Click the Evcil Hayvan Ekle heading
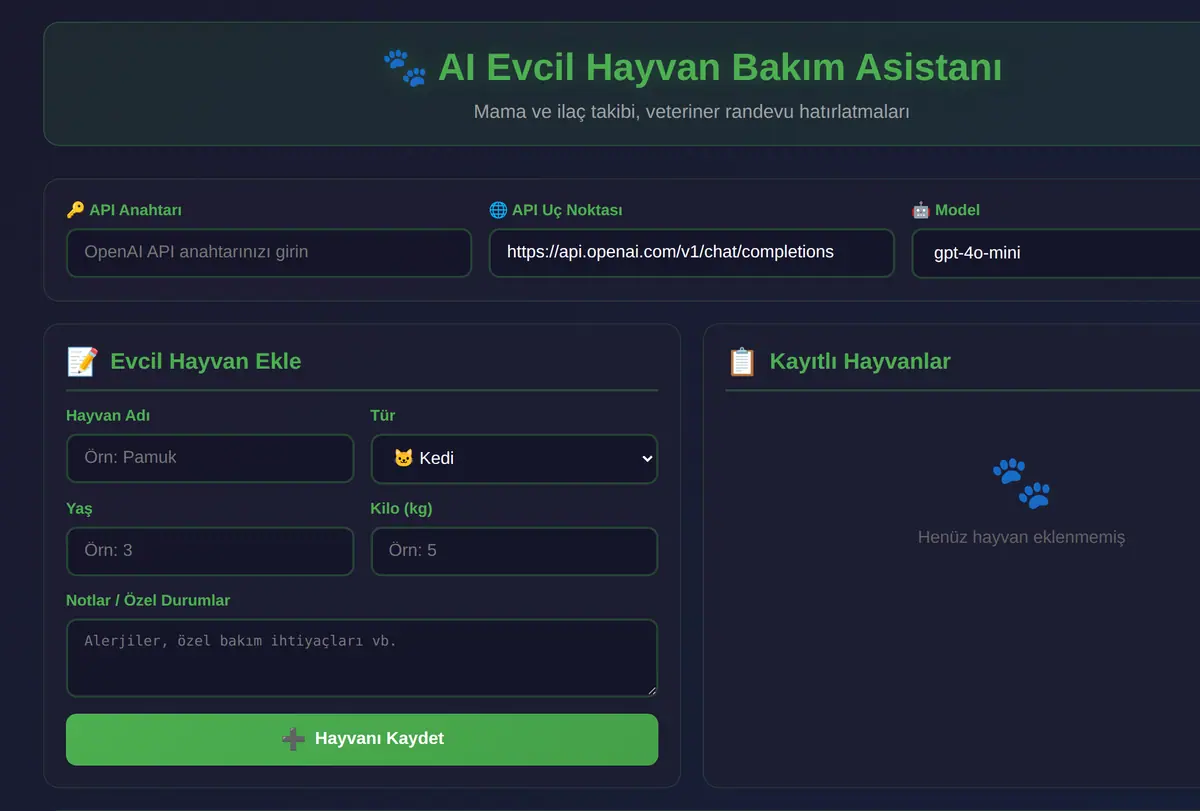Viewport: 1200px width, 811px height. tap(206, 361)
